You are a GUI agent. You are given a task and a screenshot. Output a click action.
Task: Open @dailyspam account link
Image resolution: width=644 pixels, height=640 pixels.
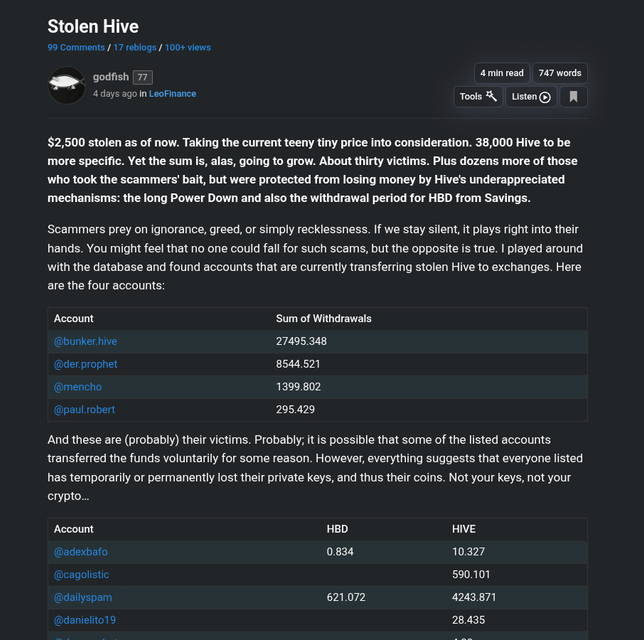click(x=82, y=598)
